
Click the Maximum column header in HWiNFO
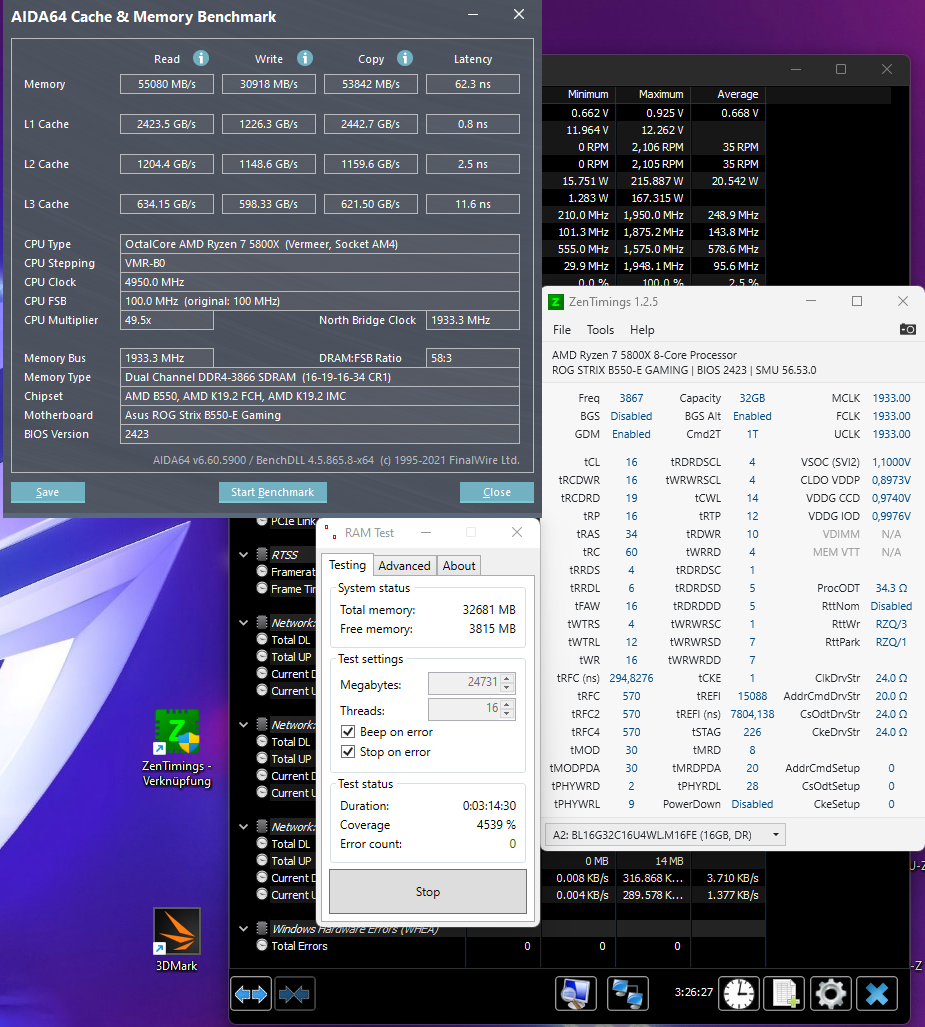coord(661,94)
